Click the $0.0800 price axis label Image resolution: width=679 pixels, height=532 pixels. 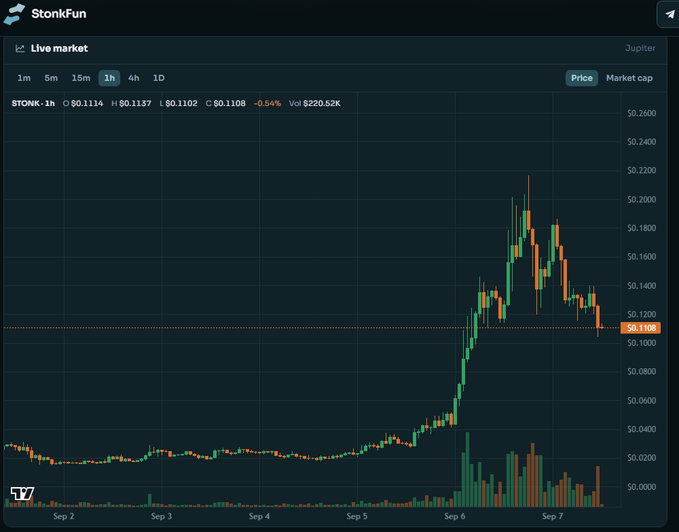[642, 371]
